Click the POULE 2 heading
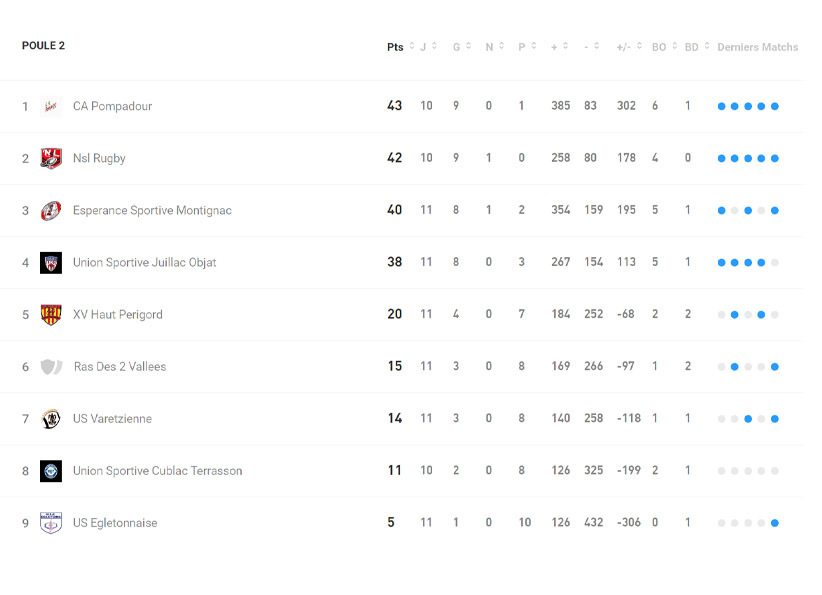 coord(43,45)
